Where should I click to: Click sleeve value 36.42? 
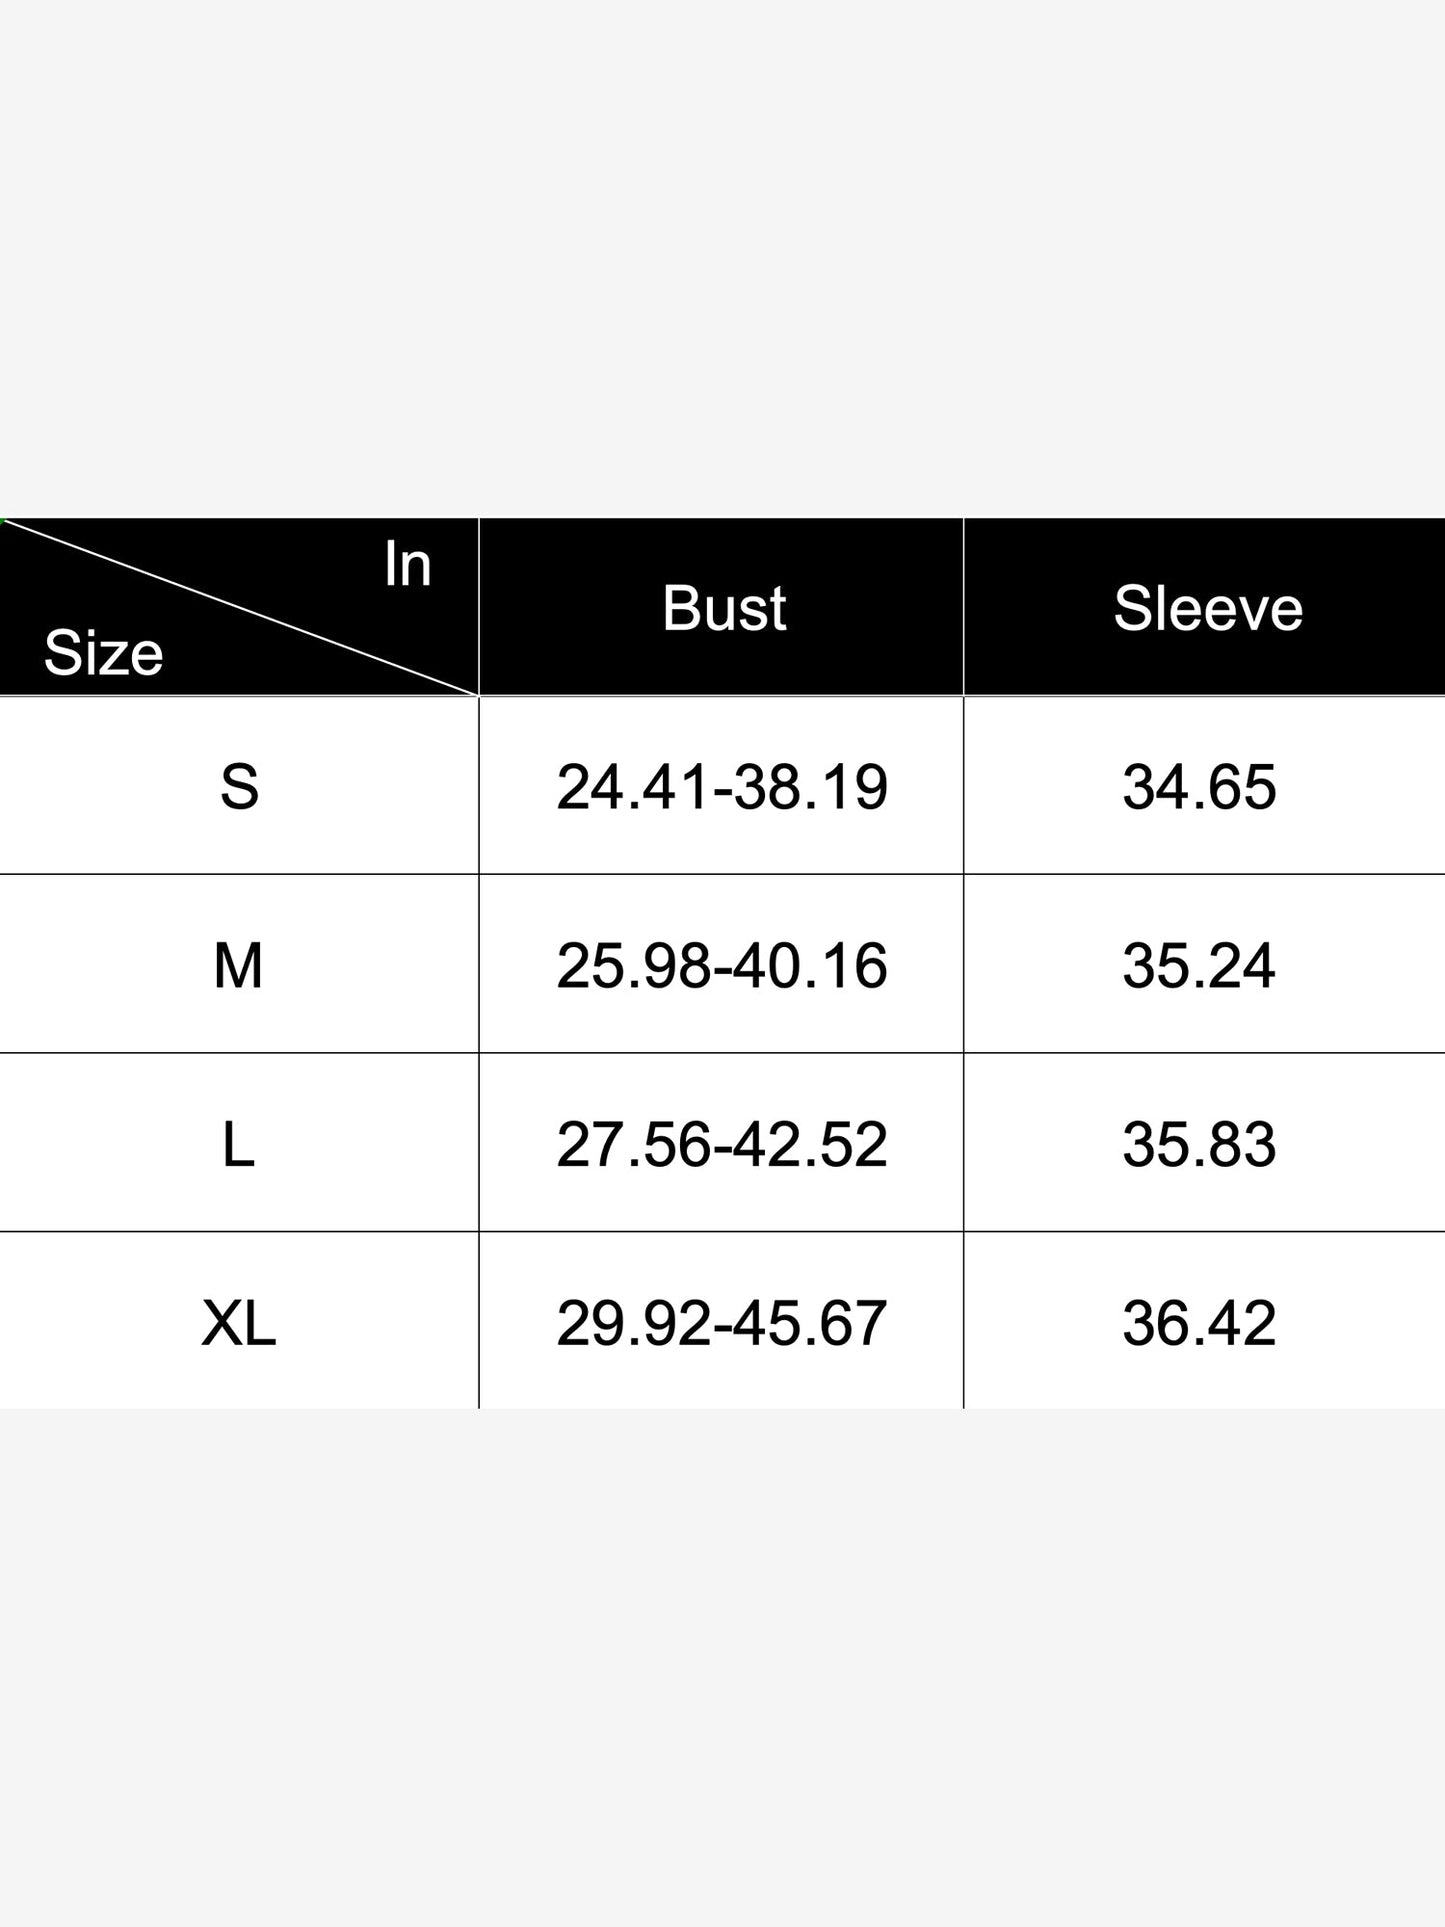click(1198, 1322)
